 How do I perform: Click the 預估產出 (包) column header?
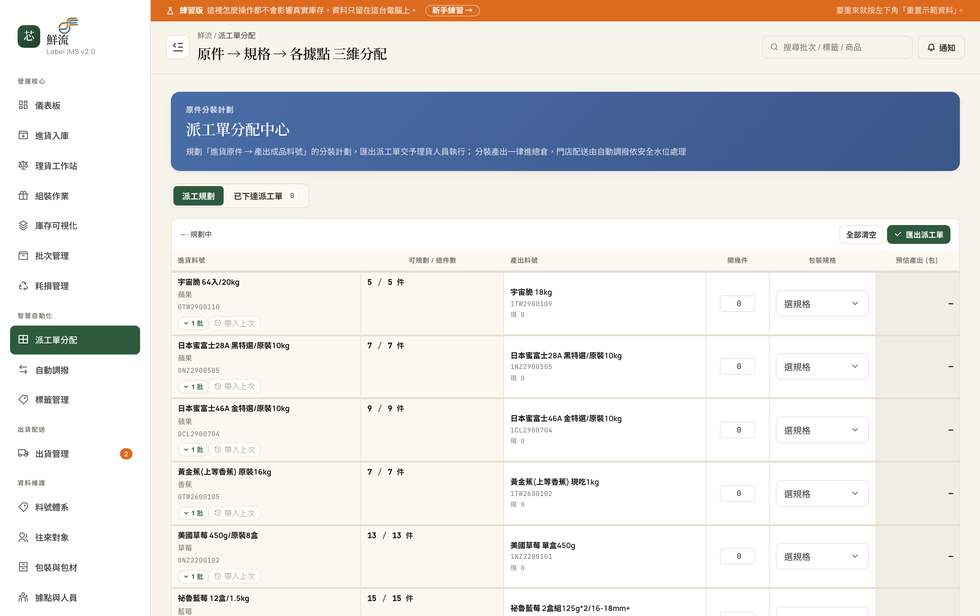[x=916, y=260]
